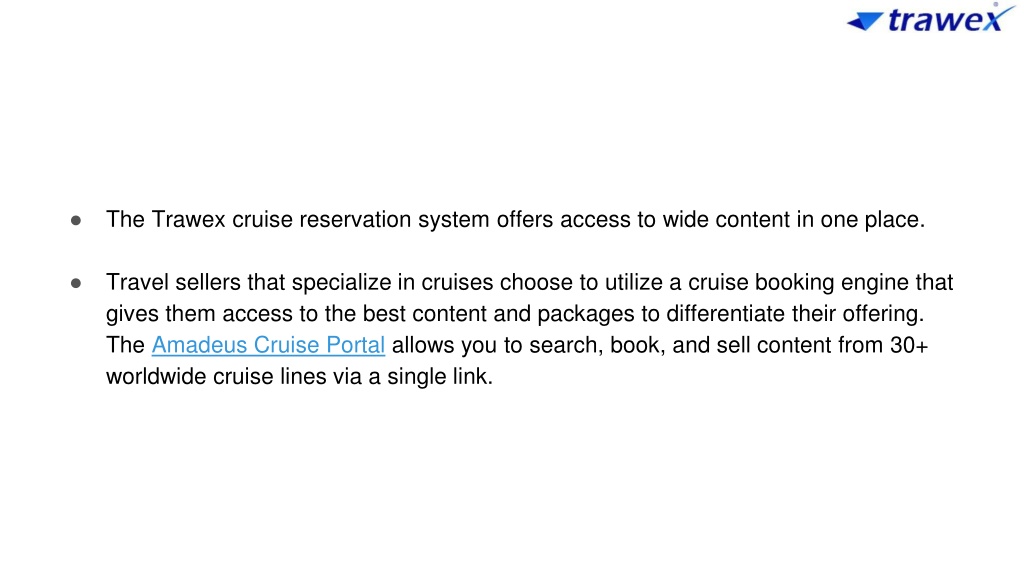Click the word "Trawex" in first bullet
The image size is (1024, 576).
tap(188, 219)
